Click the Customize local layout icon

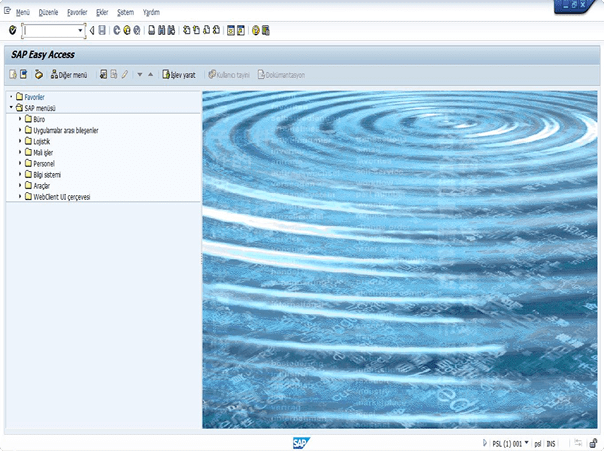(266, 31)
